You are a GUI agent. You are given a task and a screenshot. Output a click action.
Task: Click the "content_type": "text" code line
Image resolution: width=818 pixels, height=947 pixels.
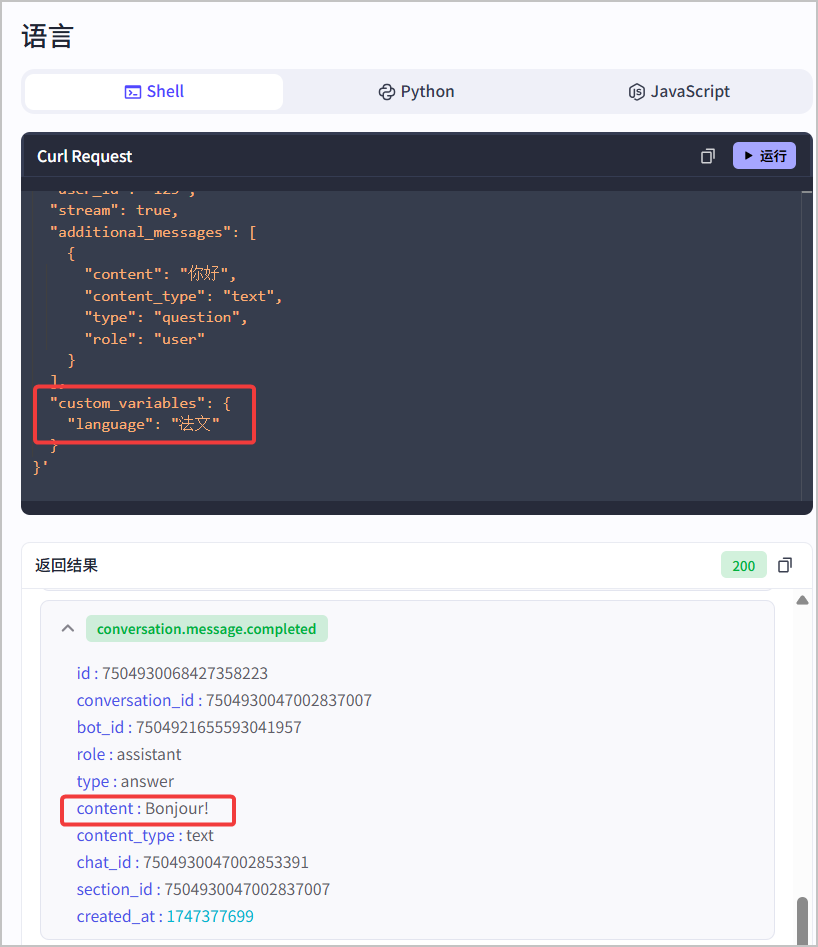[x=183, y=297]
